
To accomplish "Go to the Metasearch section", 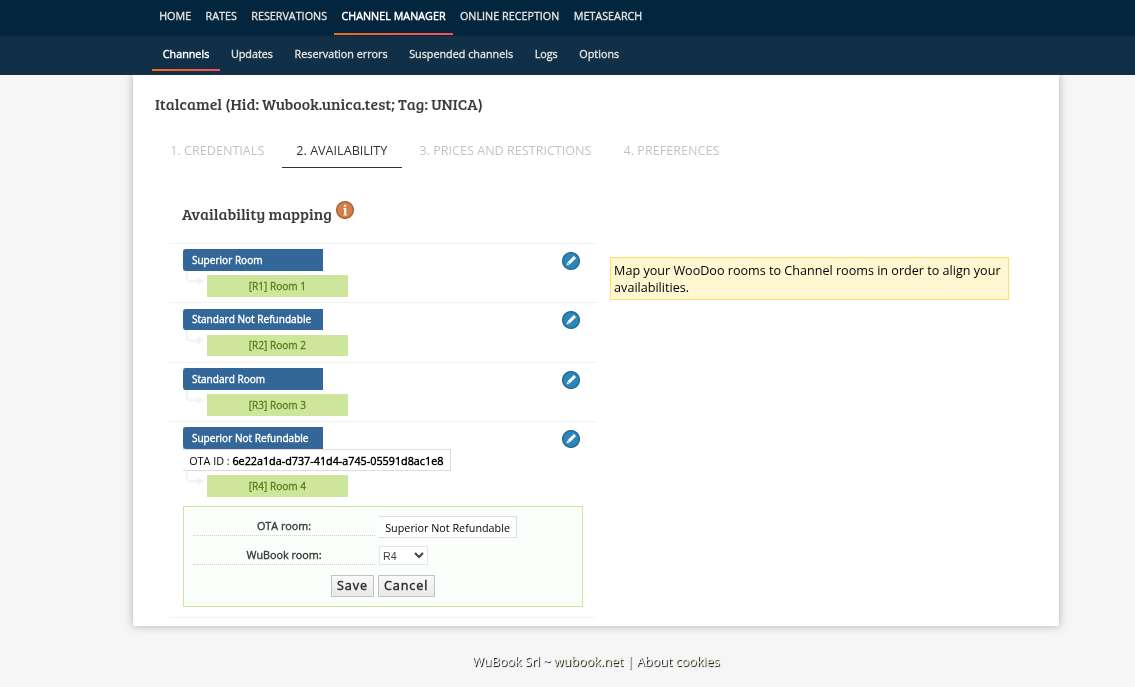I will click(x=608, y=16).
